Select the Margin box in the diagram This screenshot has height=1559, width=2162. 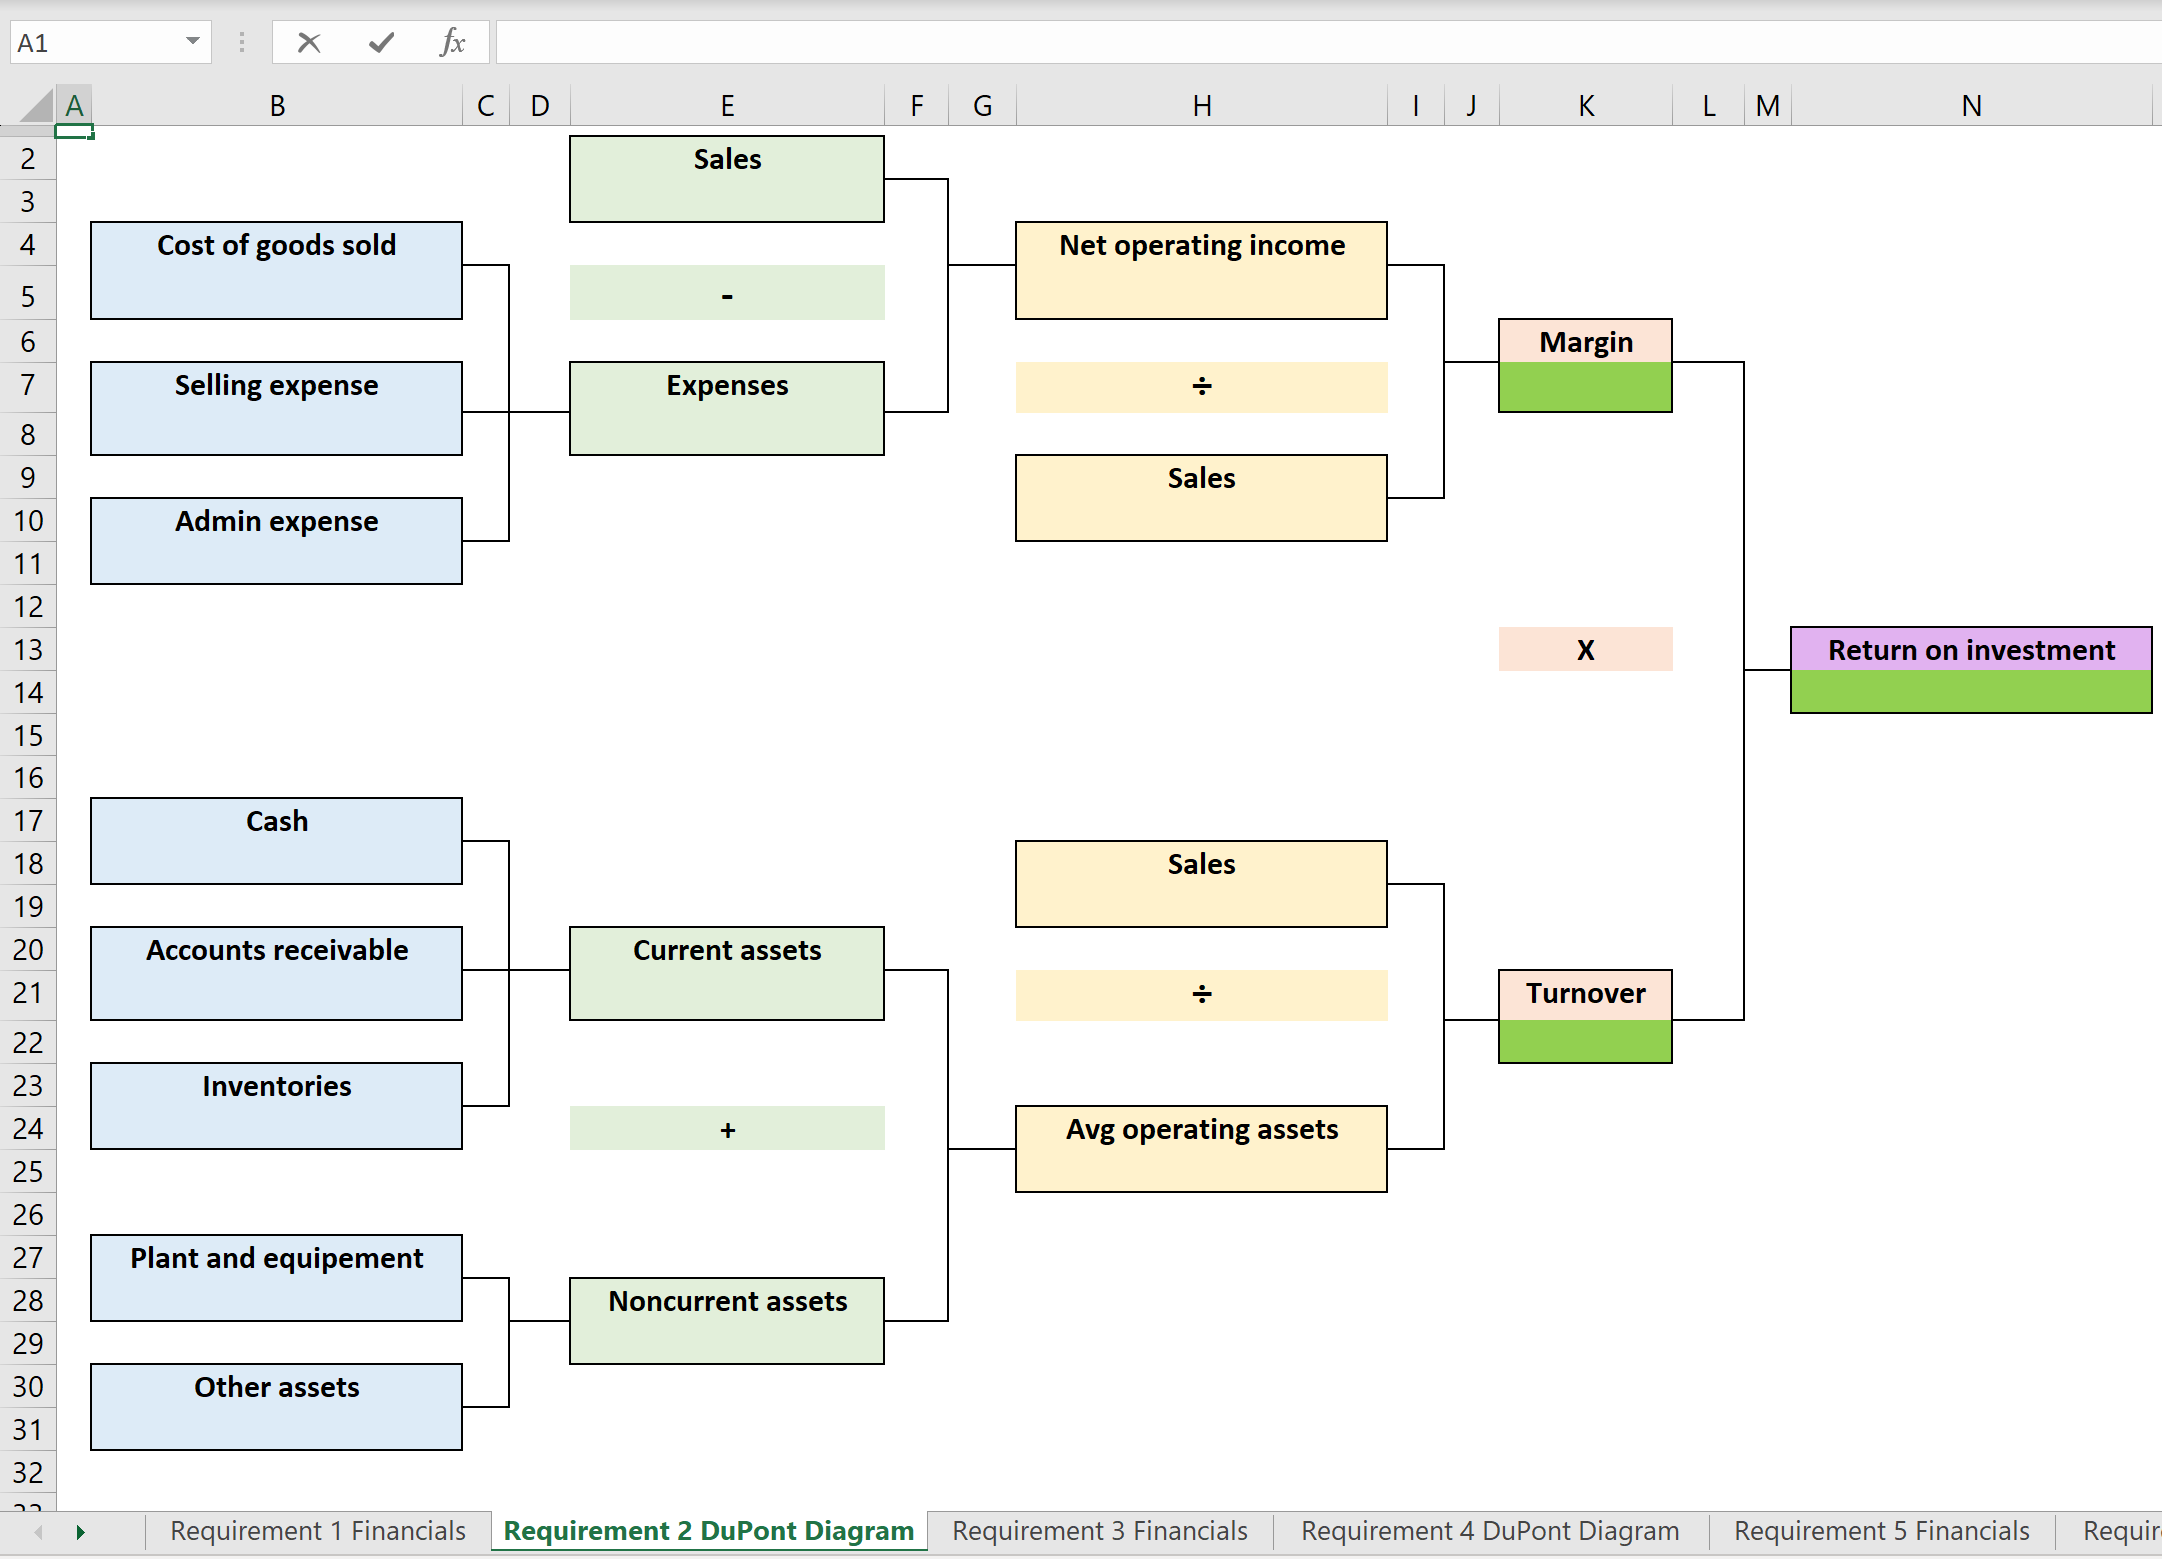click(x=1584, y=341)
